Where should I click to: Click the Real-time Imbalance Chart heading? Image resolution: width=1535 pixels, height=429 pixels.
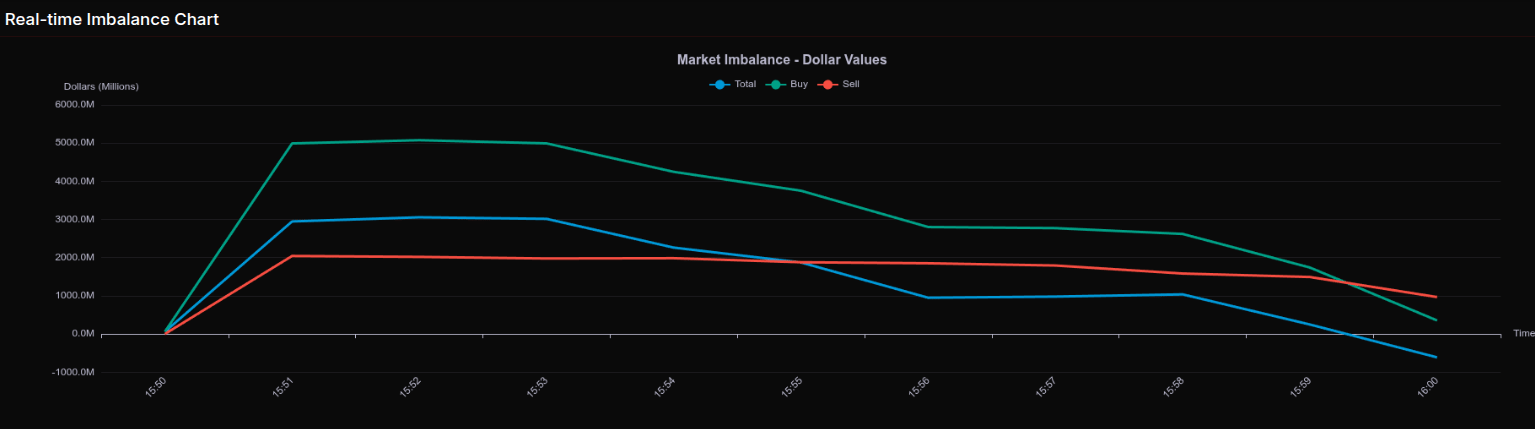[112, 19]
